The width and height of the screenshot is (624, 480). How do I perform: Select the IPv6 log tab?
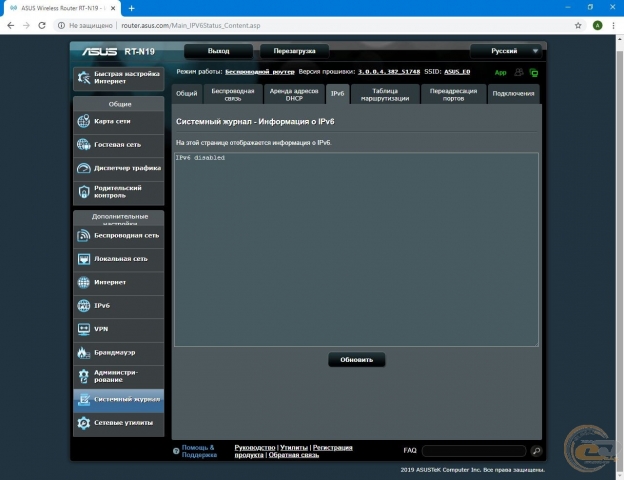337,94
